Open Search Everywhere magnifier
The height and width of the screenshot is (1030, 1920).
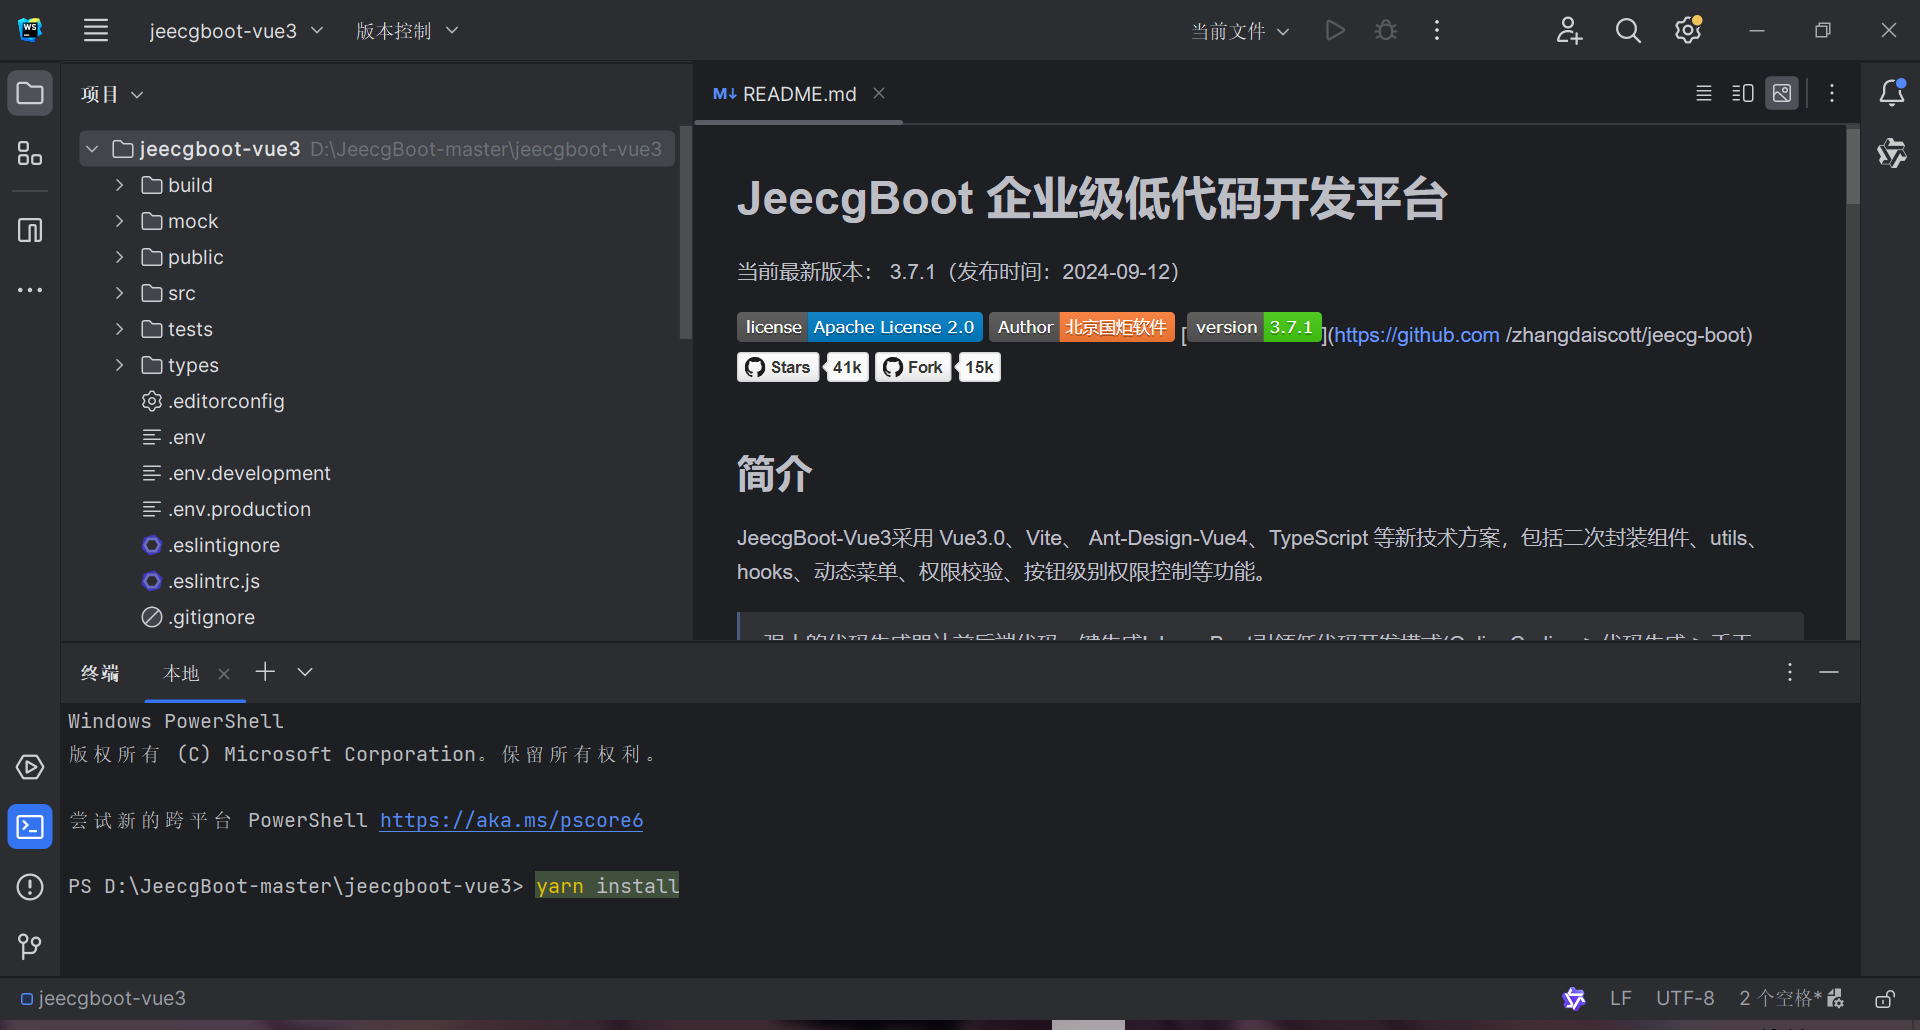[x=1628, y=30]
